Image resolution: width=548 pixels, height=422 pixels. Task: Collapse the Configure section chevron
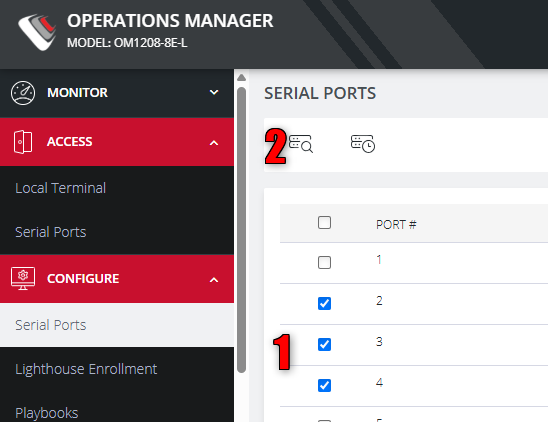pyautogui.click(x=214, y=280)
